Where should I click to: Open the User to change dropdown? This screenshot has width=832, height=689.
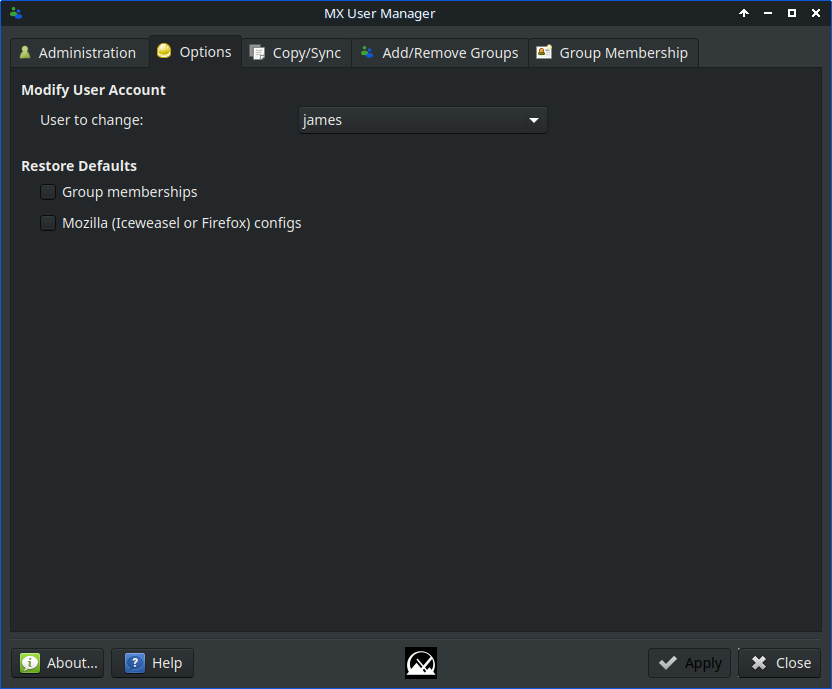click(x=423, y=120)
